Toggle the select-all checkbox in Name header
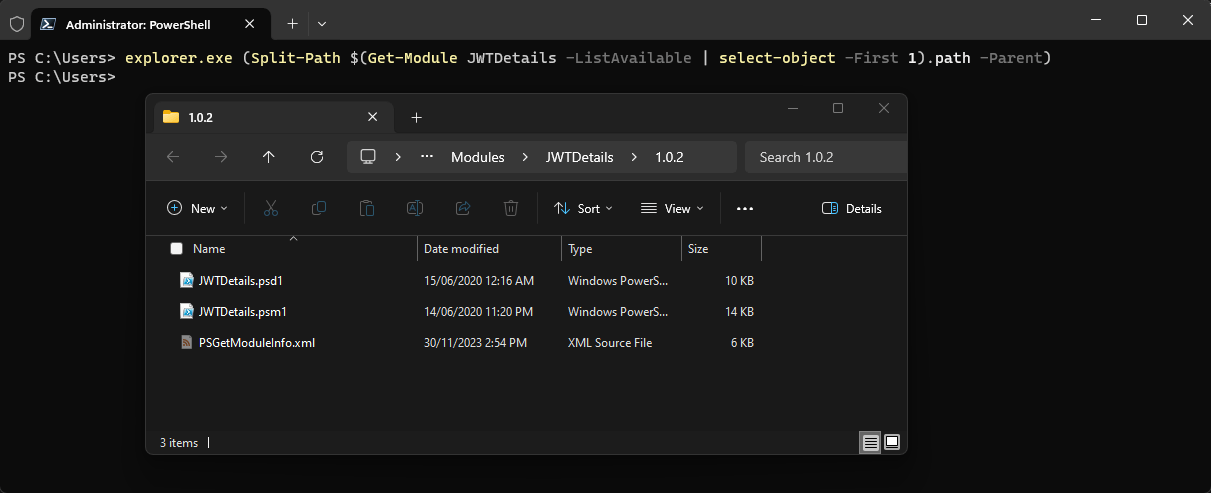 coord(177,249)
